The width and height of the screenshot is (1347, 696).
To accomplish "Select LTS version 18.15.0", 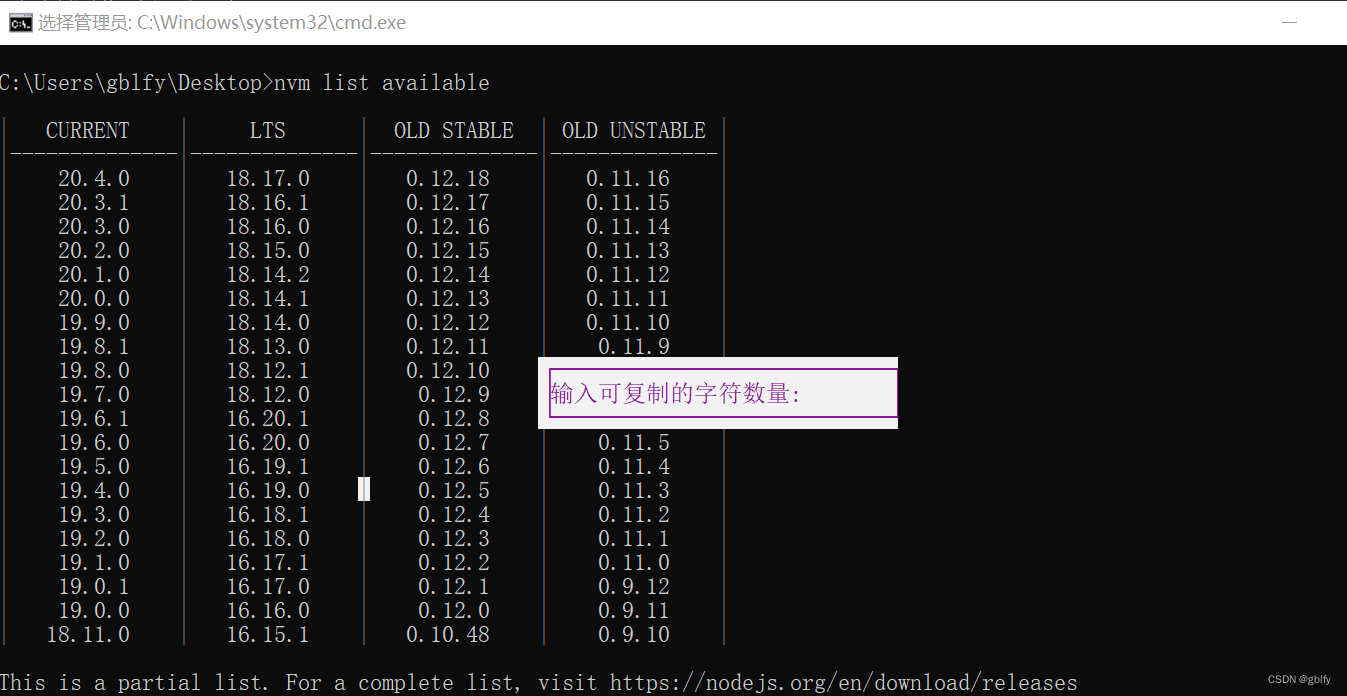I will coord(268,251).
